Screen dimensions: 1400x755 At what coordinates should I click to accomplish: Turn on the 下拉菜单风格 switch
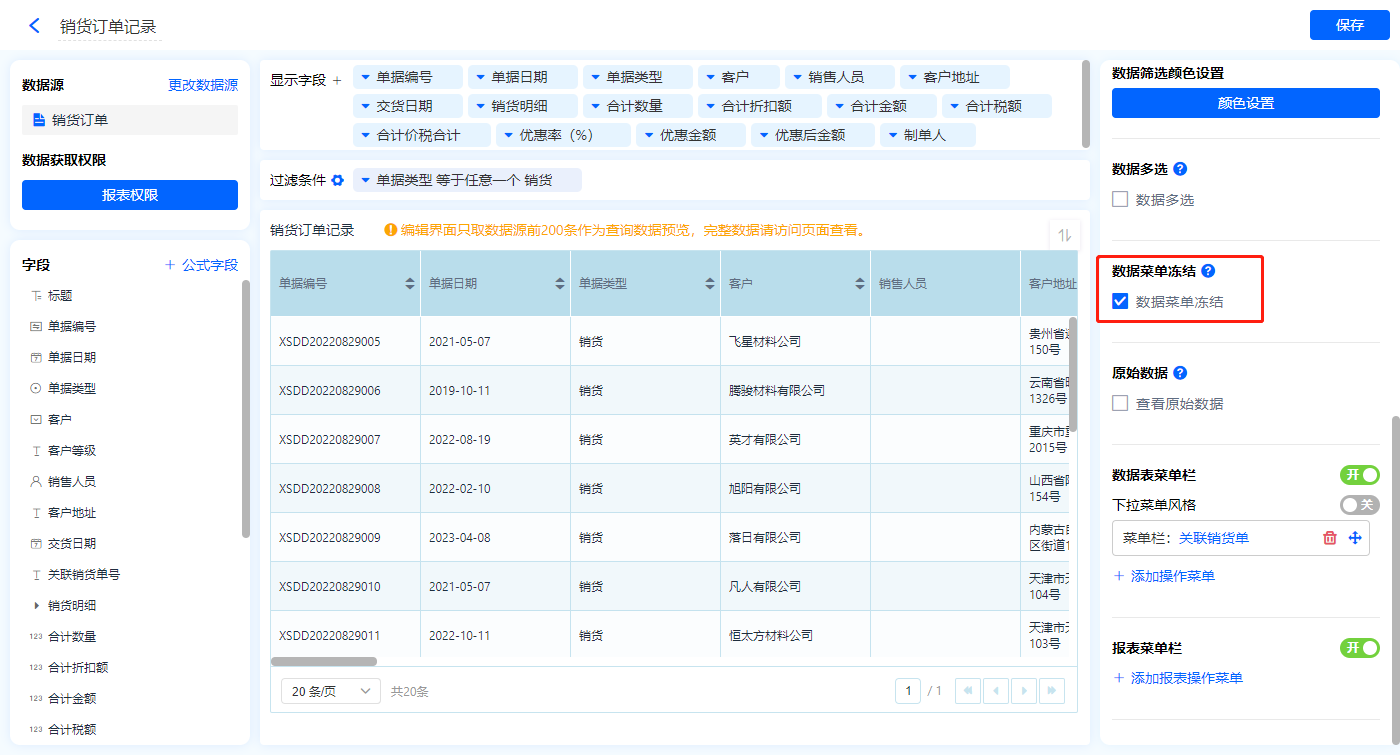(x=1359, y=505)
